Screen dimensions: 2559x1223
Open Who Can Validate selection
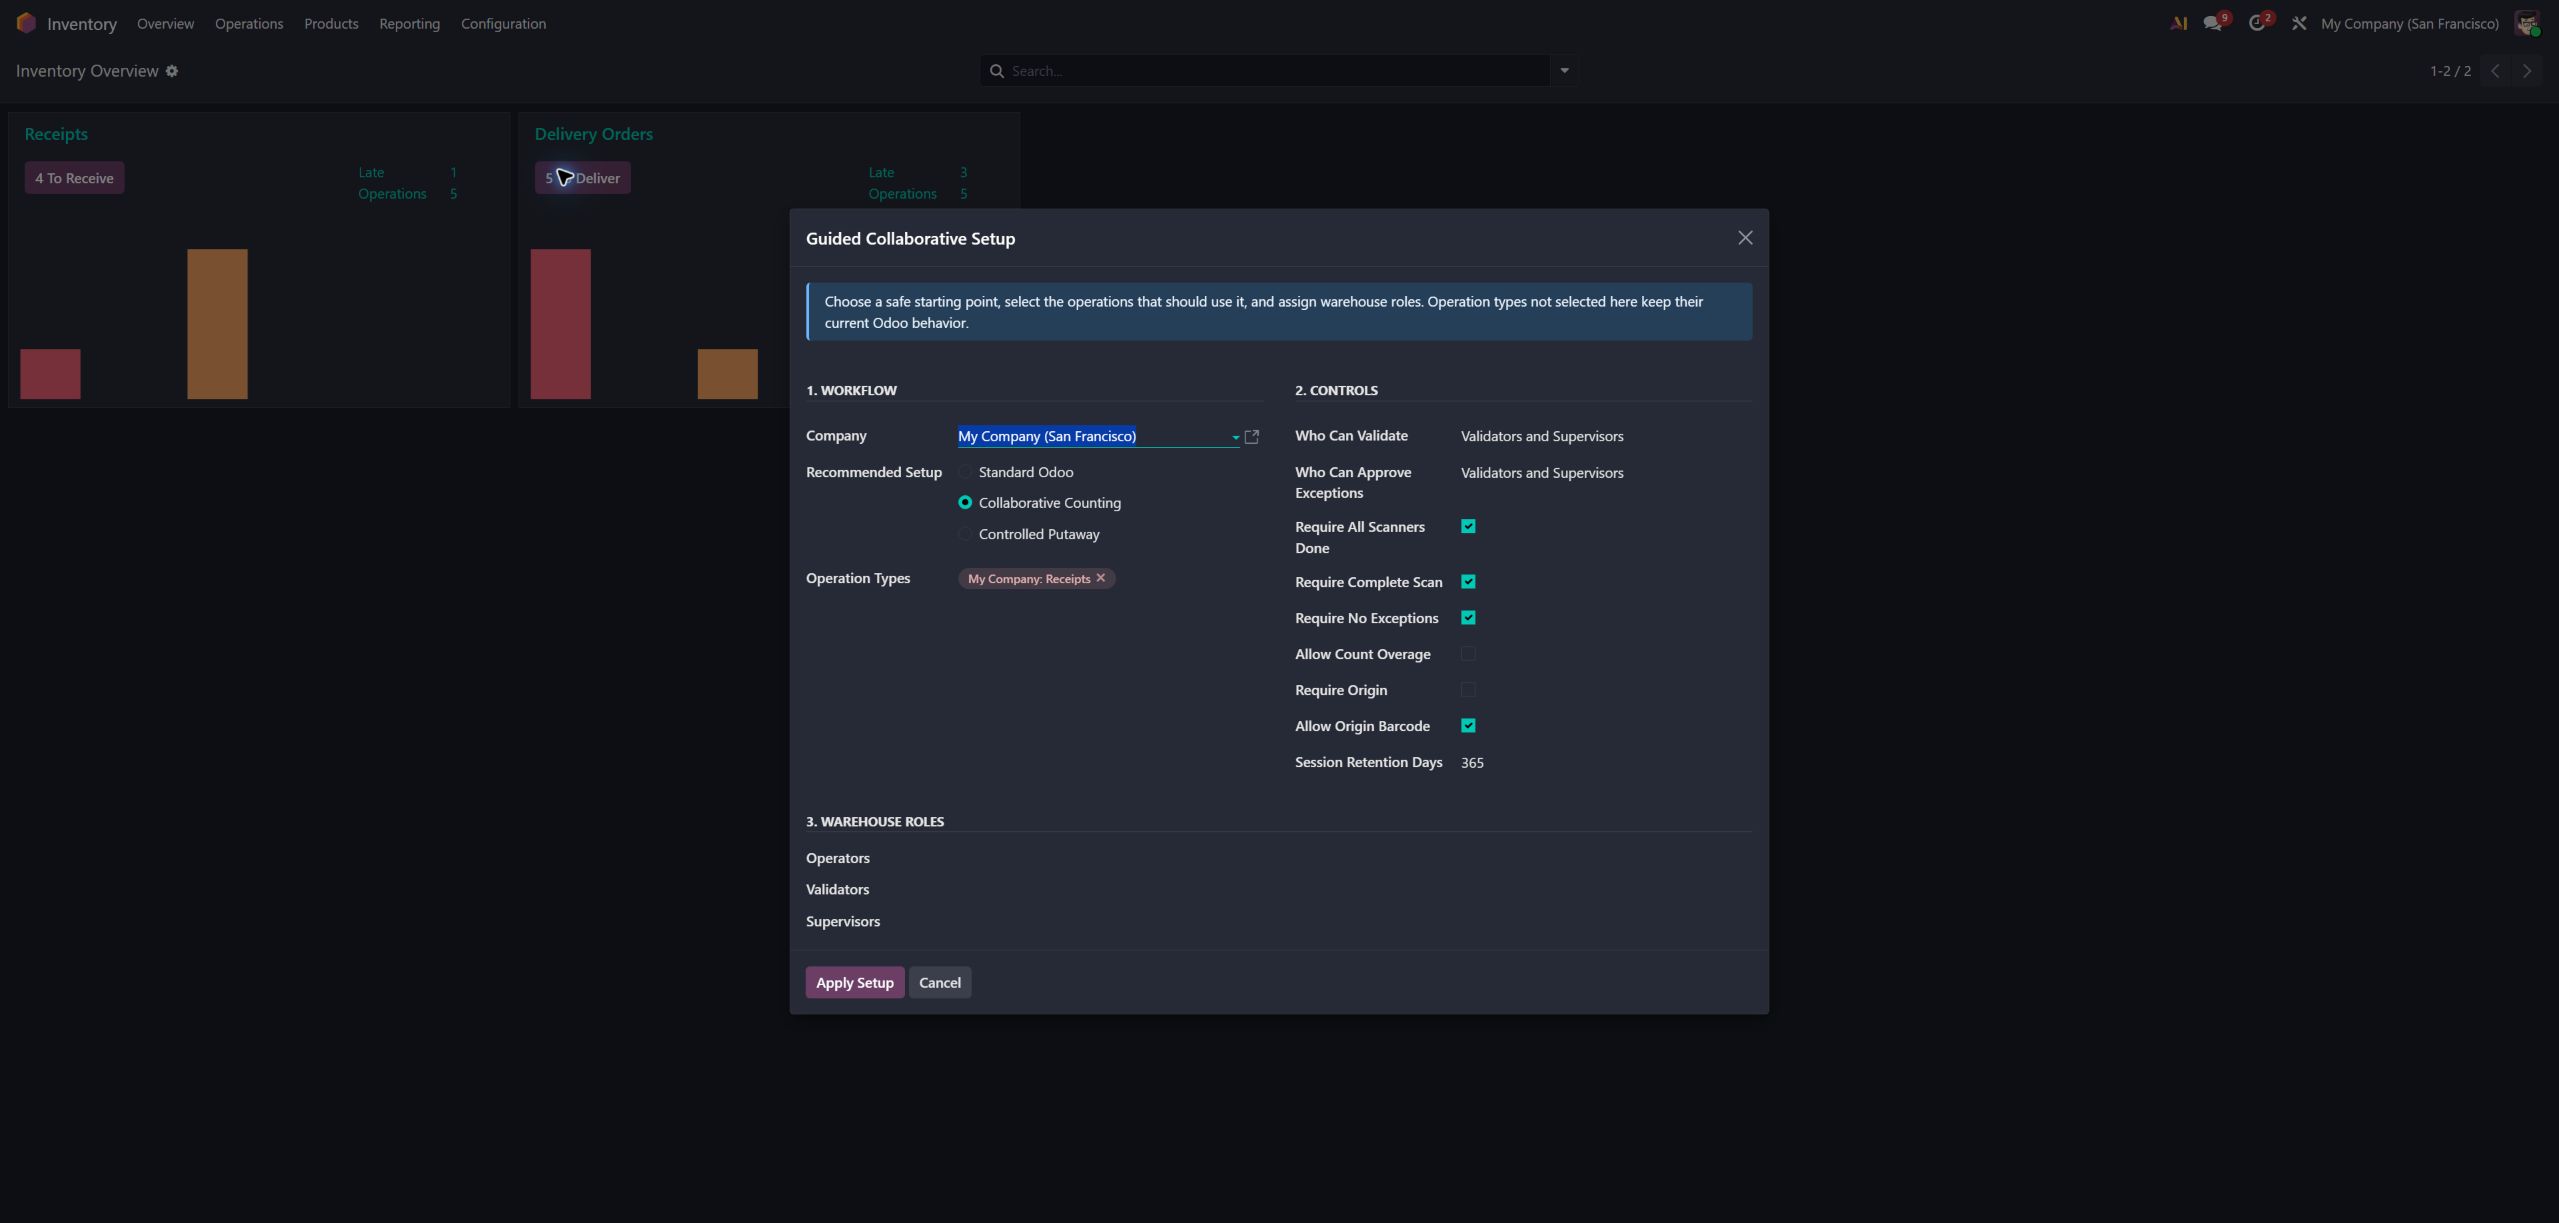coord(1605,436)
